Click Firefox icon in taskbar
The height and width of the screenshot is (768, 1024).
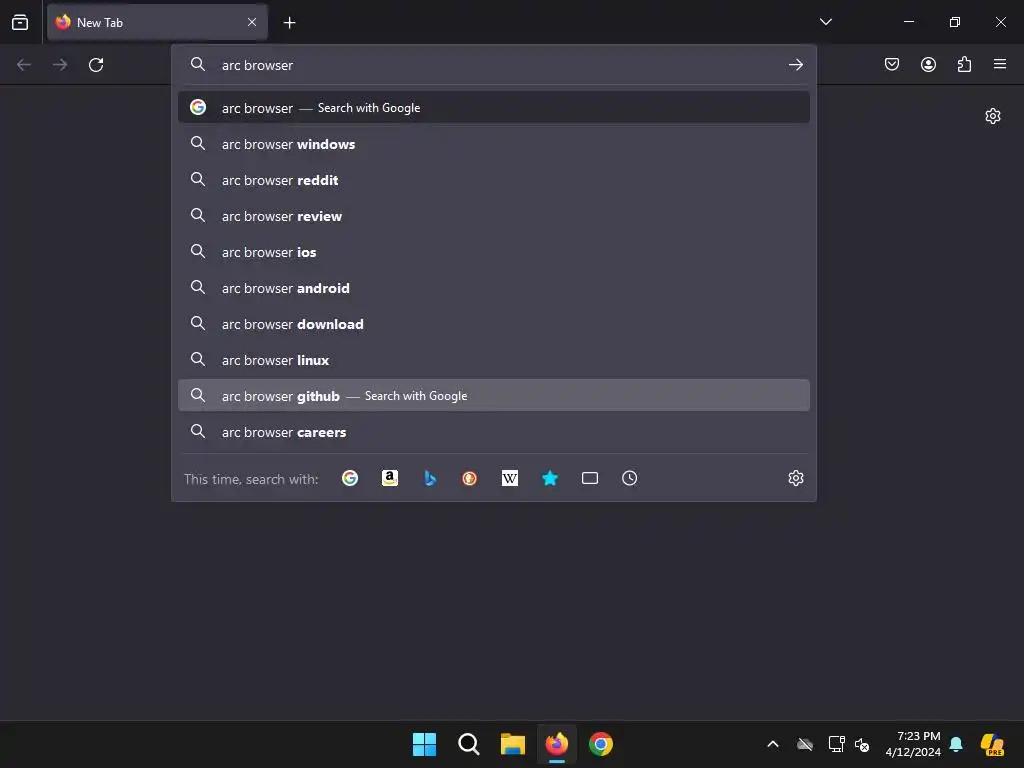[x=556, y=744]
